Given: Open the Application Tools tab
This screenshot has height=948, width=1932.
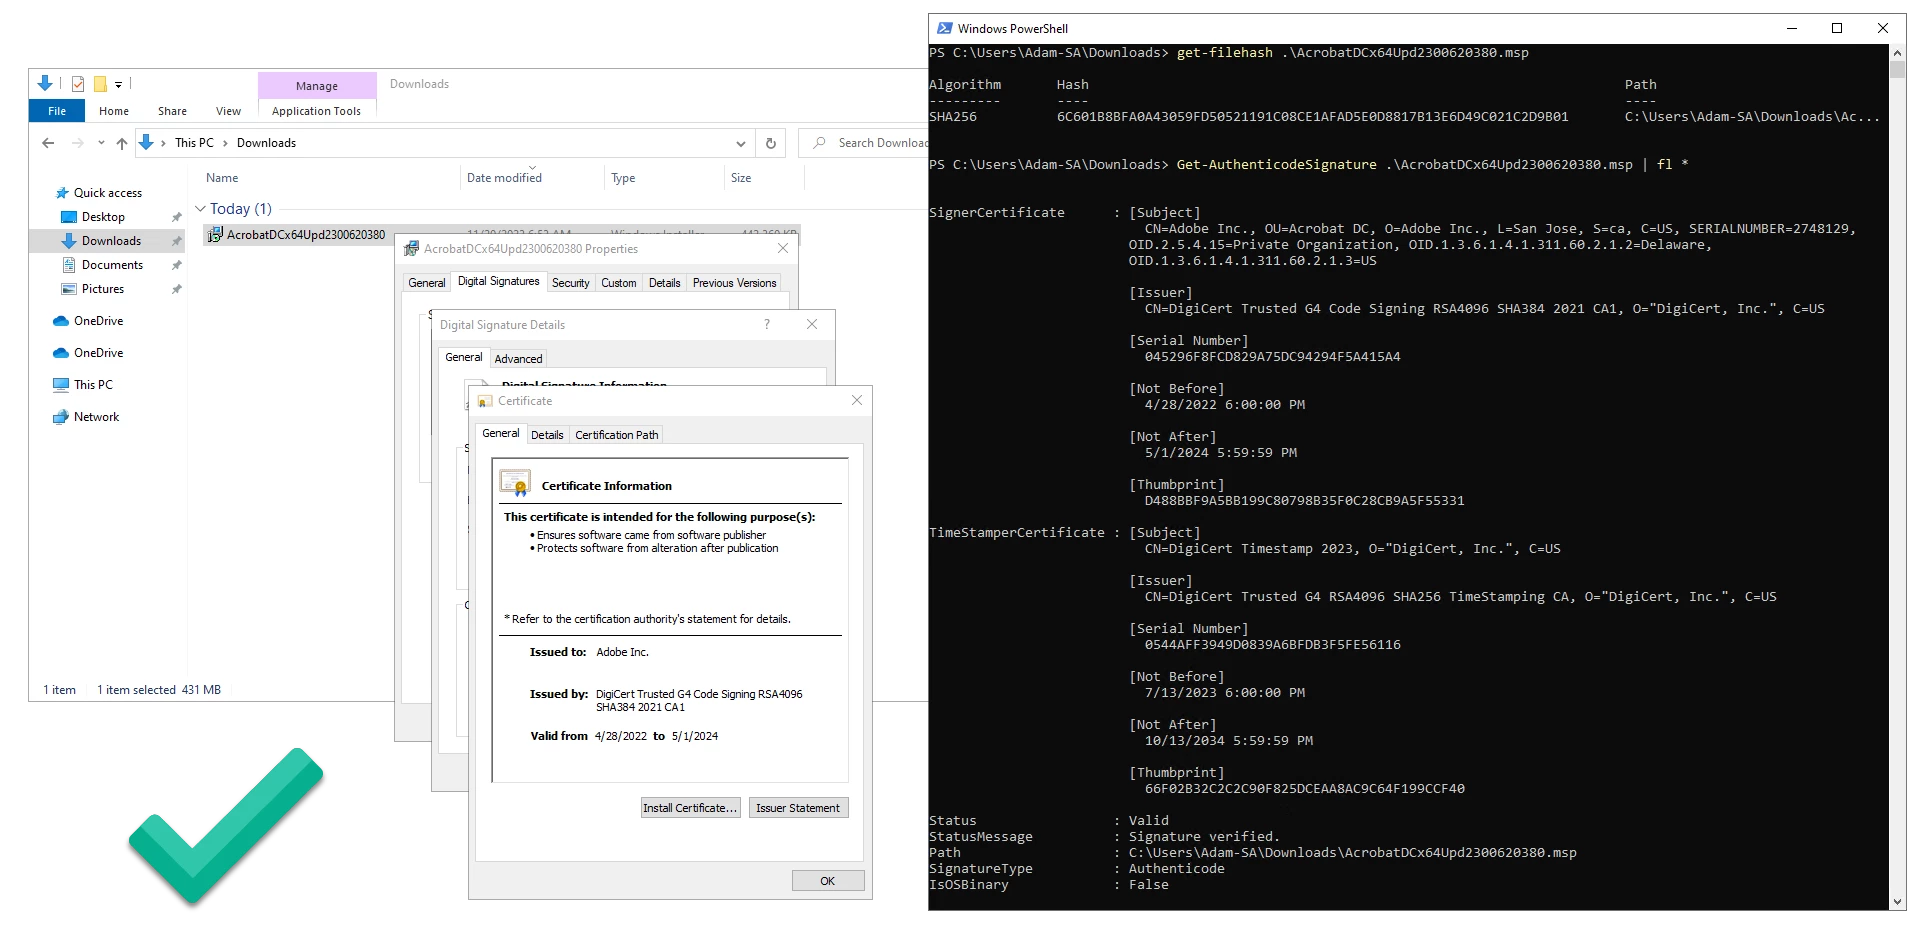Looking at the screenshot, I should 316,111.
